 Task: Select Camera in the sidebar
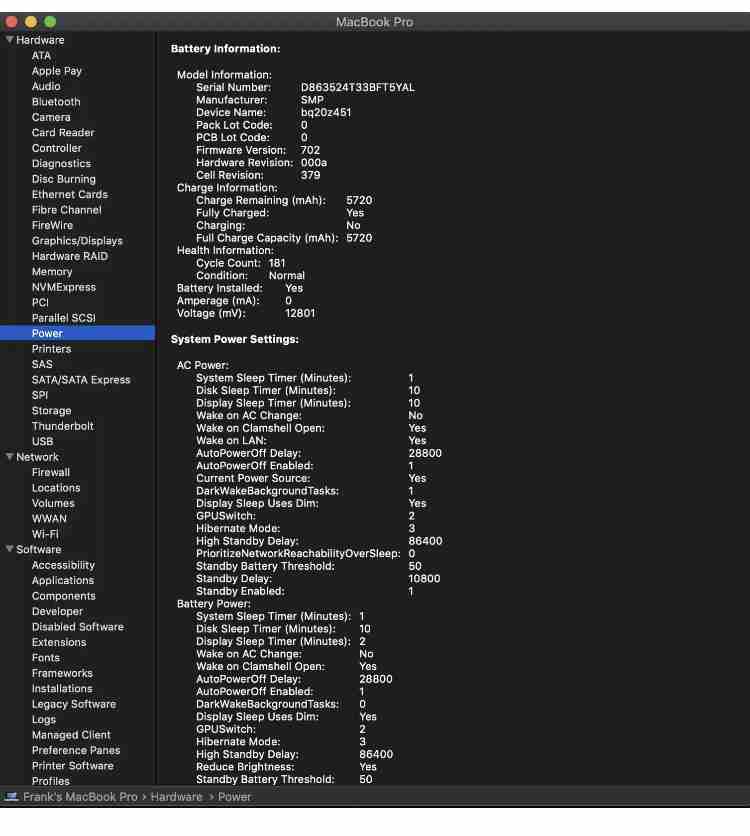click(x=51, y=117)
